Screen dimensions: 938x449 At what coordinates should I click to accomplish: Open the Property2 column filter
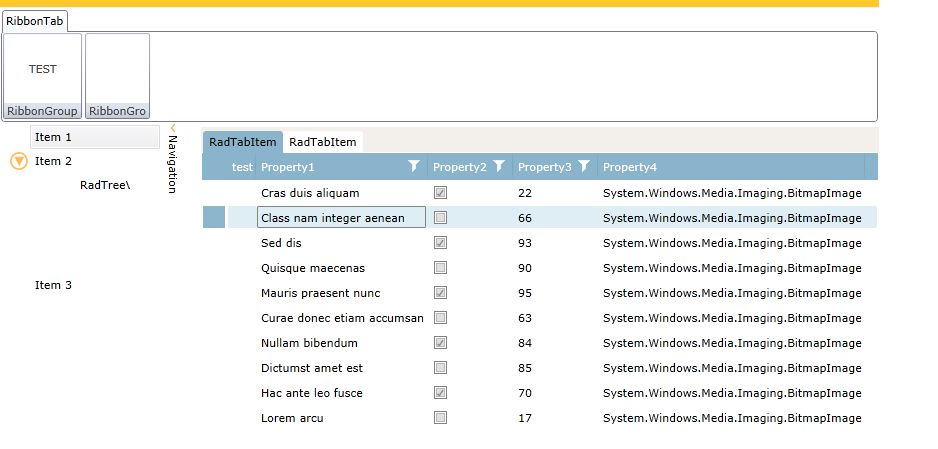[500, 167]
